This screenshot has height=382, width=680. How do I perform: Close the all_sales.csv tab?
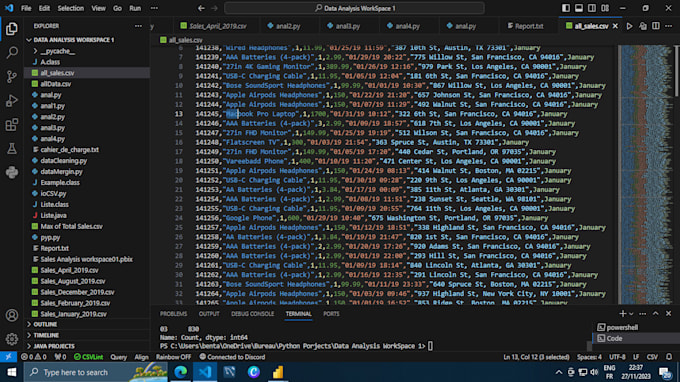(x=615, y=26)
